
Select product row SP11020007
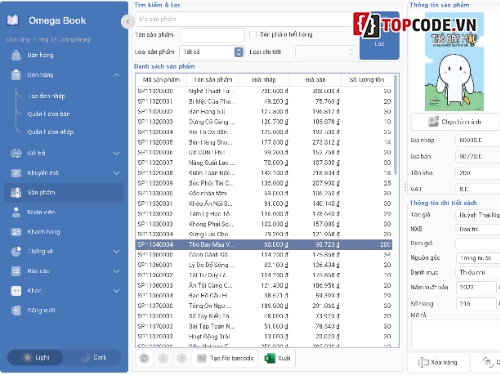coord(264,163)
